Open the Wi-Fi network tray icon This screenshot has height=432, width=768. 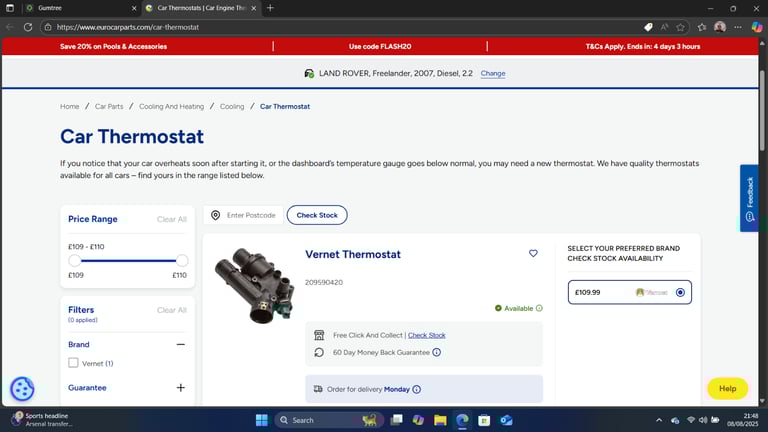click(x=691, y=420)
